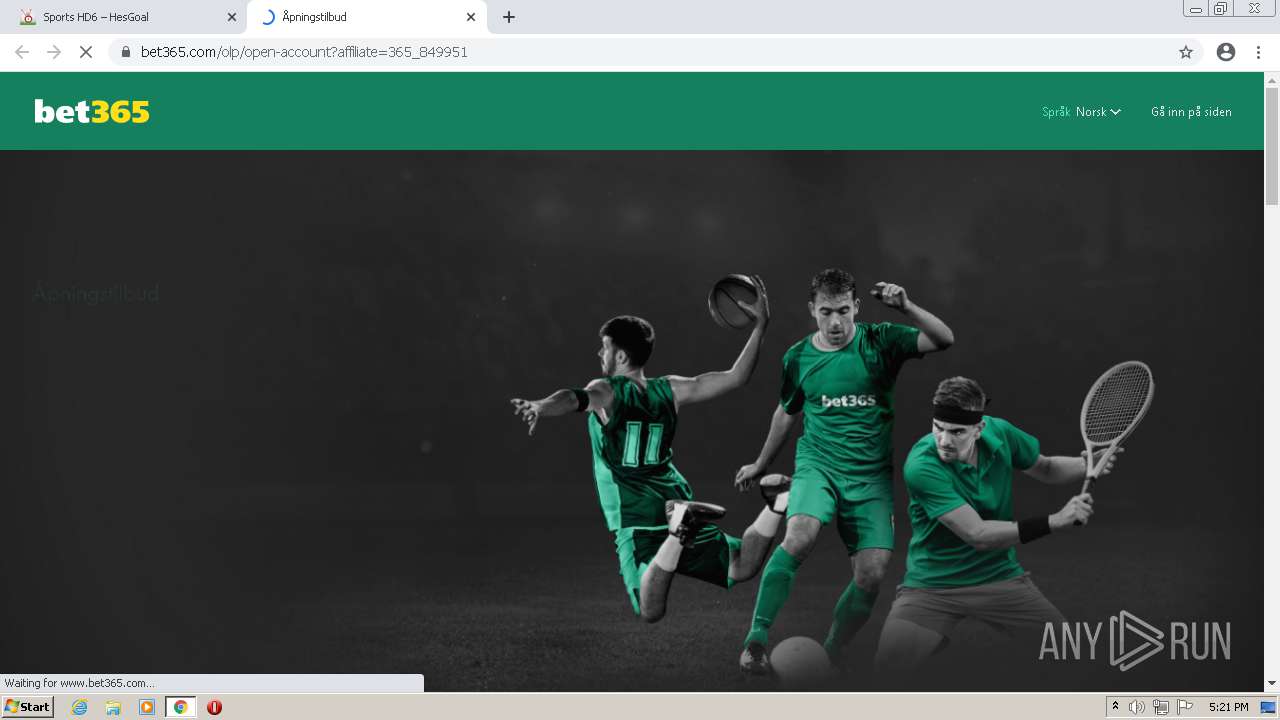
Task: Click the vertical scrollbar thumb
Action: pos(1272,146)
